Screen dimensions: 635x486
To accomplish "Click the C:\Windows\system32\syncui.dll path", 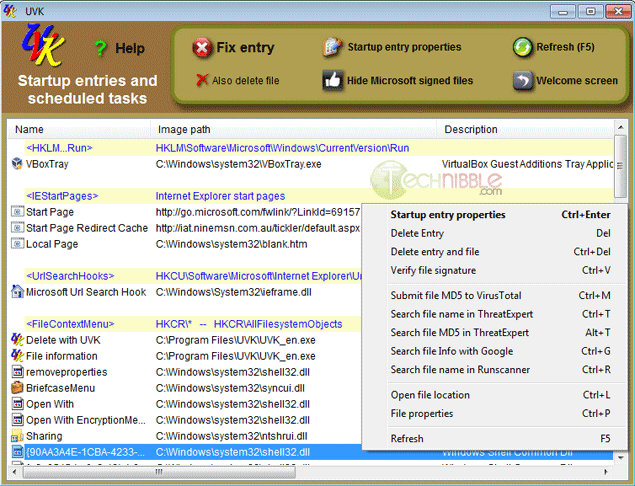I will pos(230,388).
